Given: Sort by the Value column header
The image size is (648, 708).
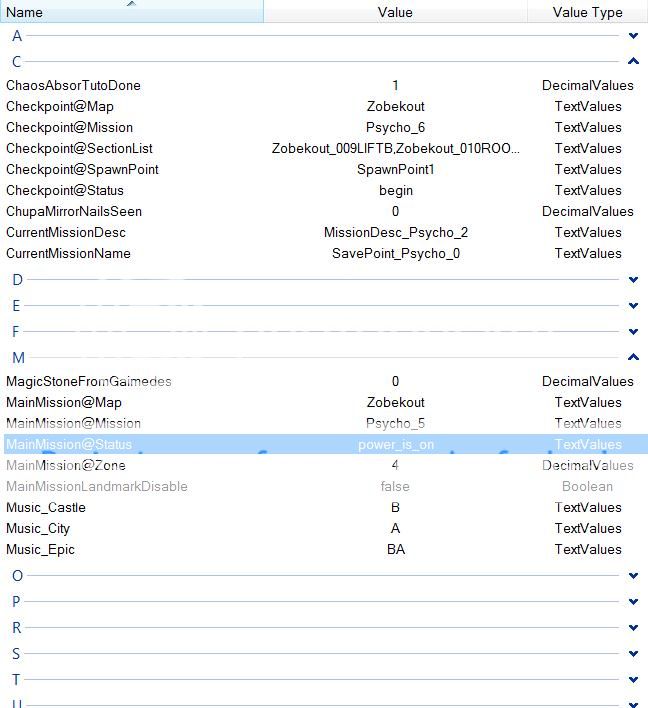Looking at the screenshot, I should tap(395, 13).
